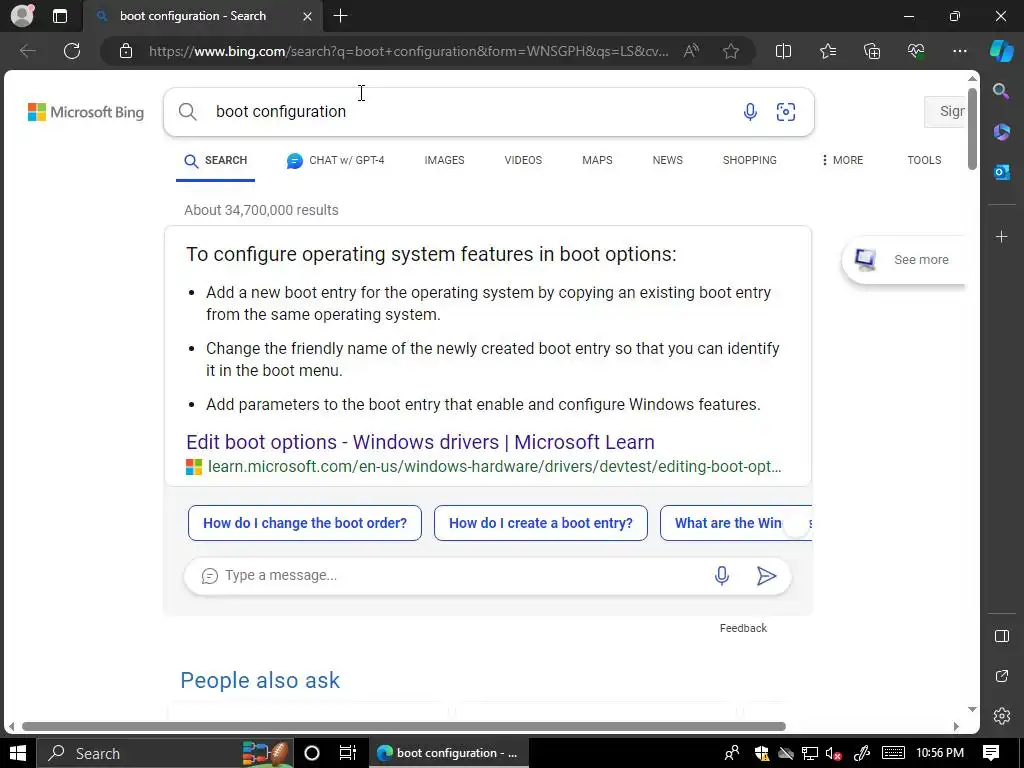Screen dimensions: 1024x768
Task: Send the chat message arrow
Action: point(766,575)
